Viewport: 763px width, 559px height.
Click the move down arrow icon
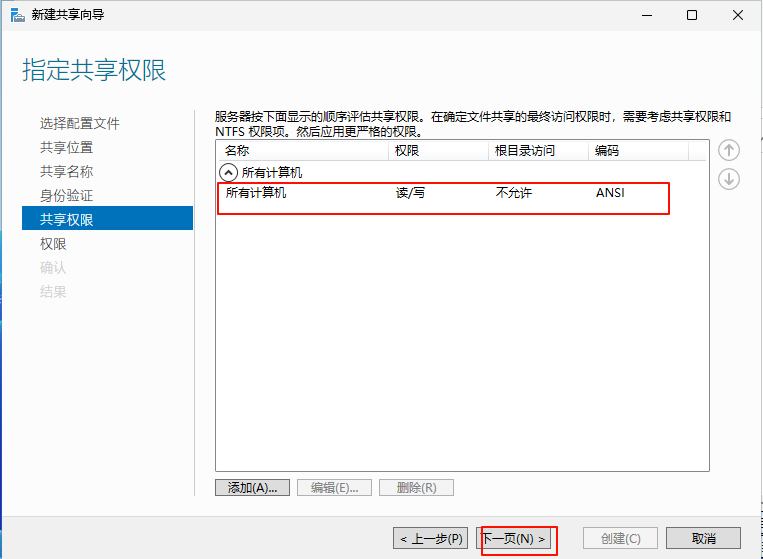coord(729,179)
